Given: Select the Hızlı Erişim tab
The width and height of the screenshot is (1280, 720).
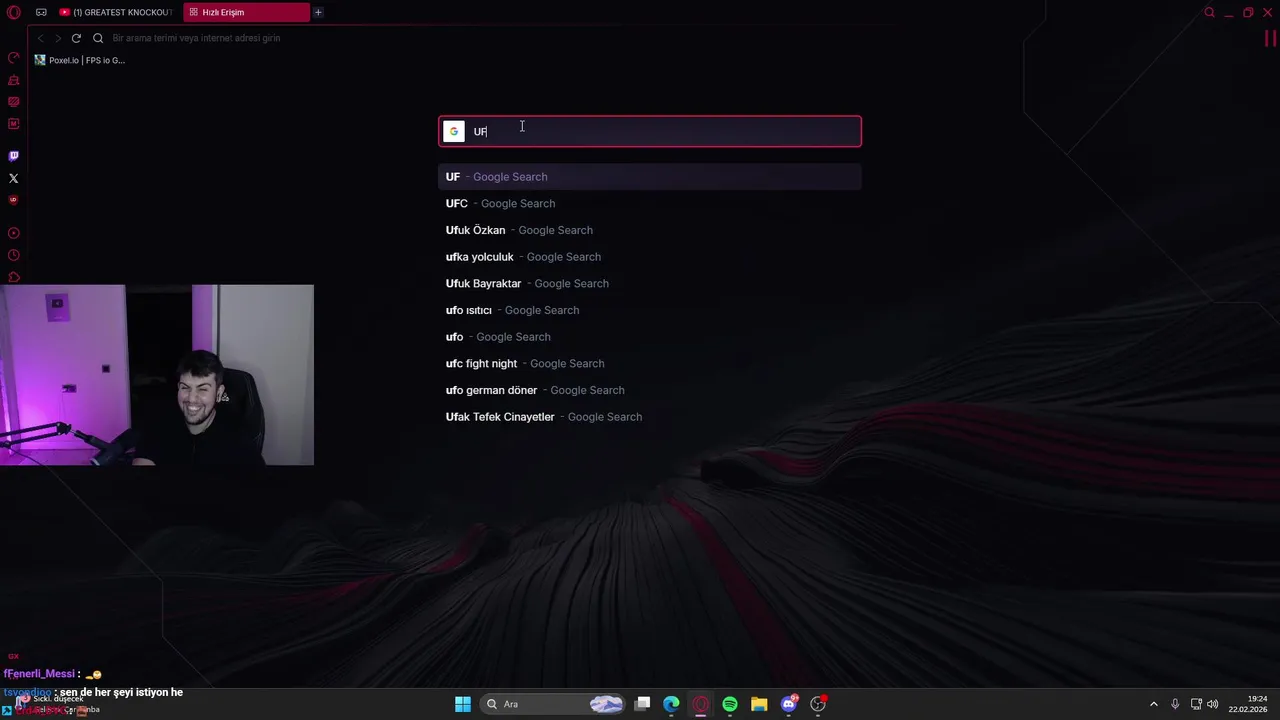Looking at the screenshot, I should coord(245,12).
